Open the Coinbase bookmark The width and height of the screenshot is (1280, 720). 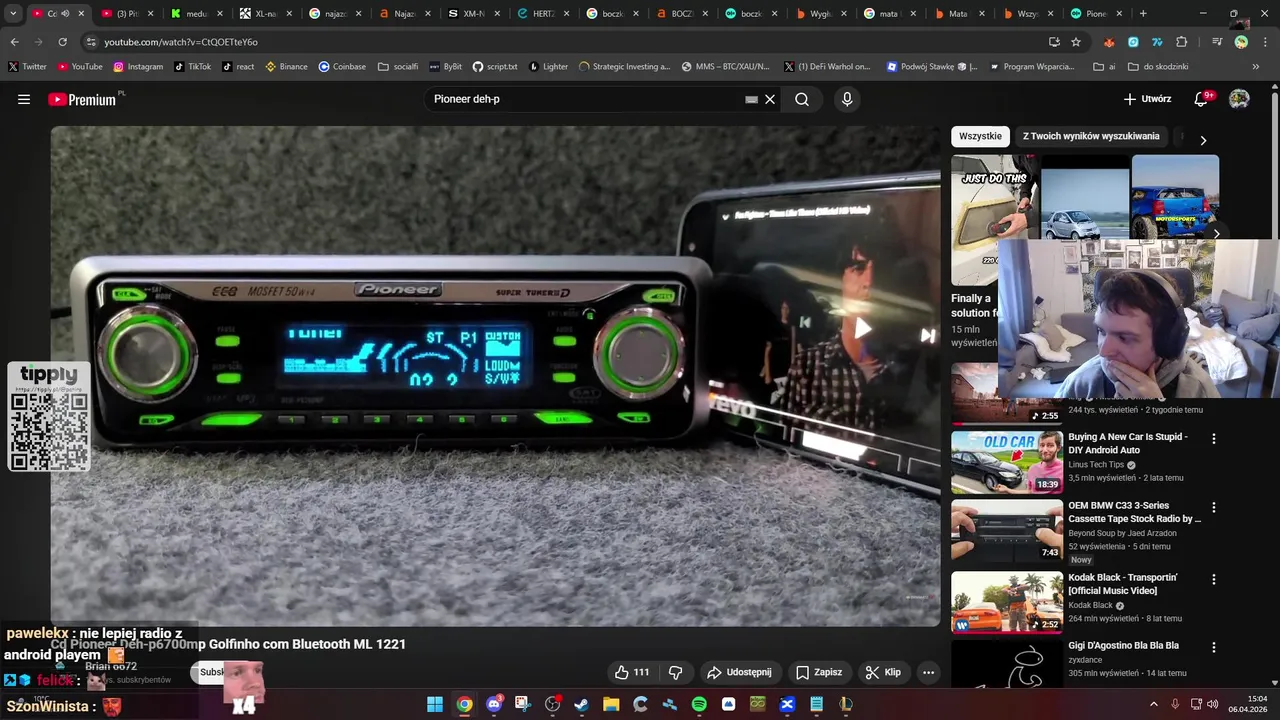342,67
